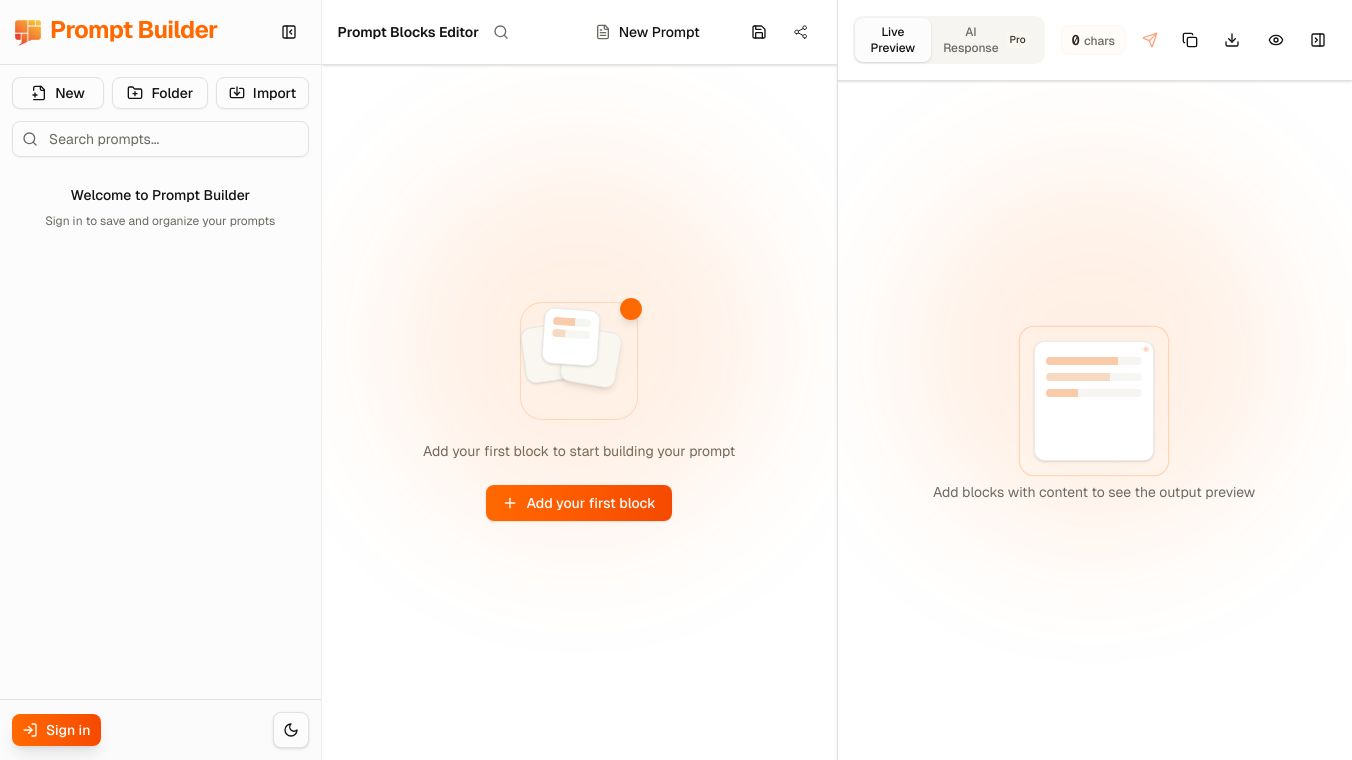The image size is (1352, 760).
Task: Click the Search prompts input field
Action: point(160,139)
